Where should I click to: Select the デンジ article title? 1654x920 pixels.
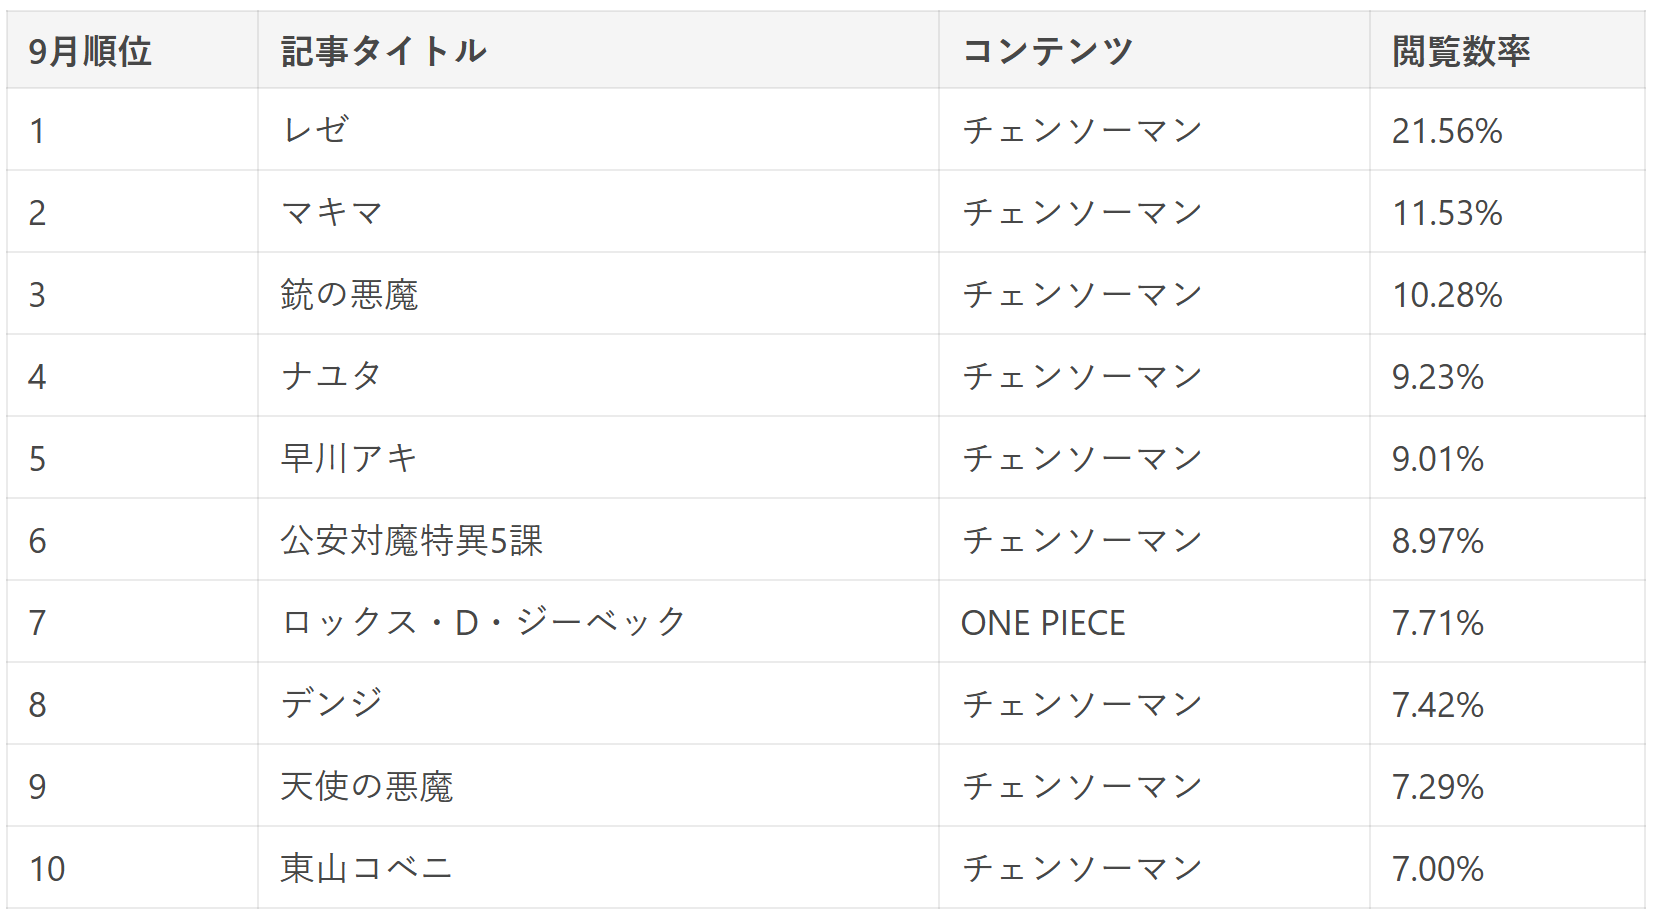click(332, 704)
